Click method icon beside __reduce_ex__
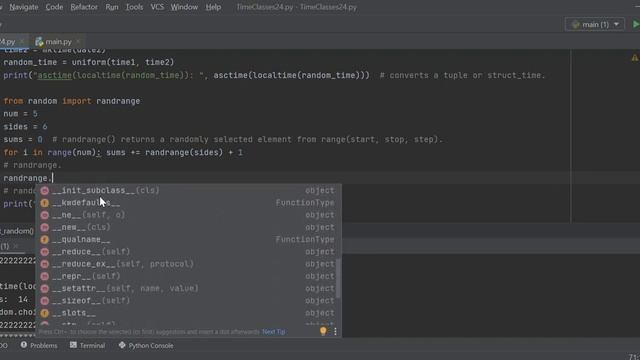 [x=44, y=264]
